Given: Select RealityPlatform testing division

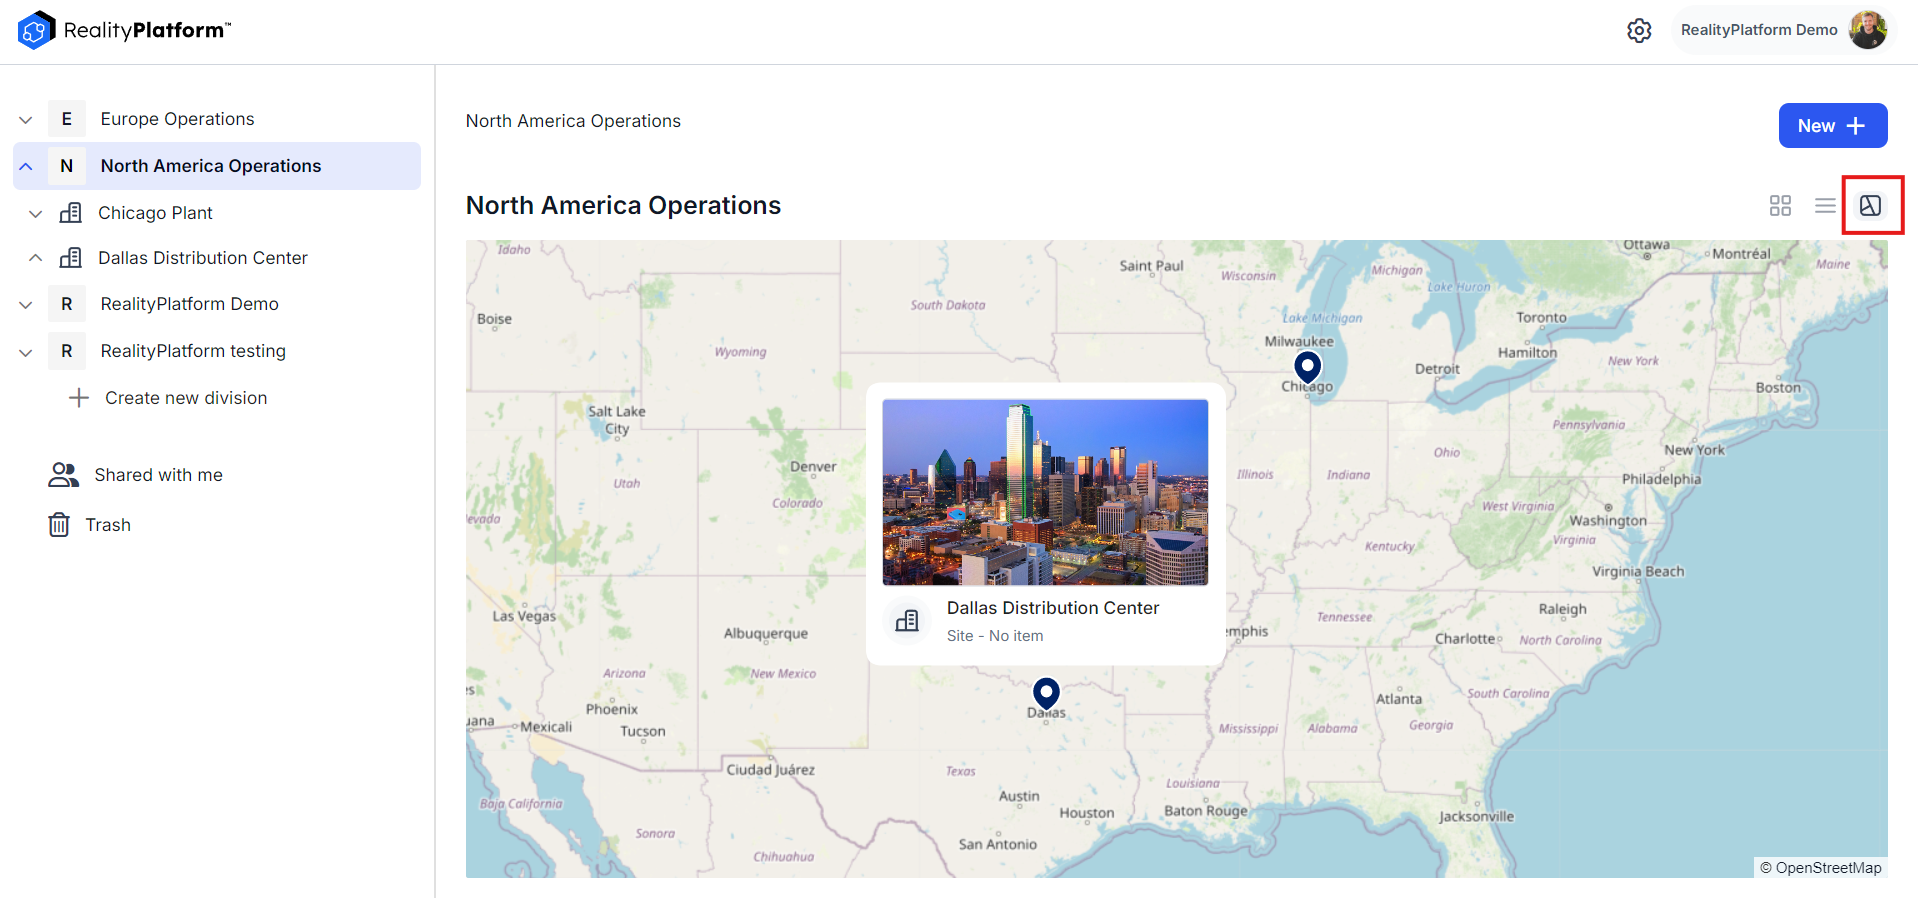Looking at the screenshot, I should 193,351.
